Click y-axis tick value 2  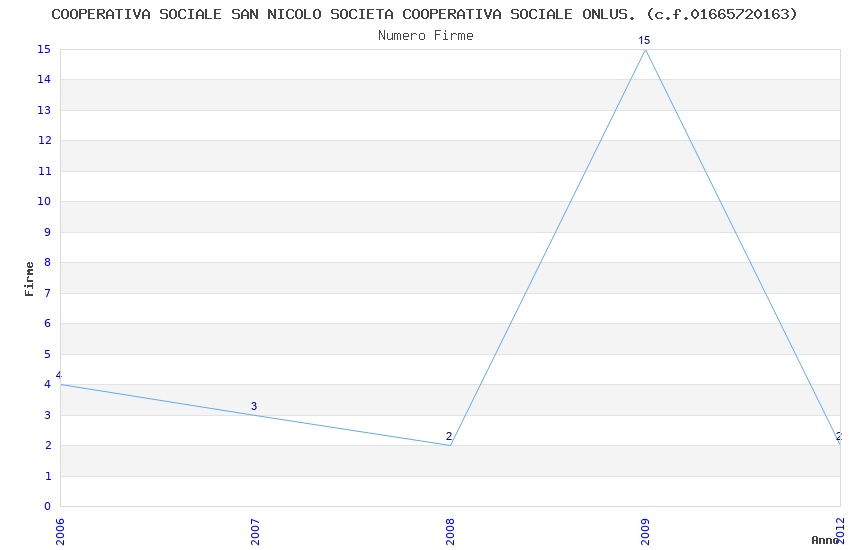pyautogui.click(x=48, y=445)
